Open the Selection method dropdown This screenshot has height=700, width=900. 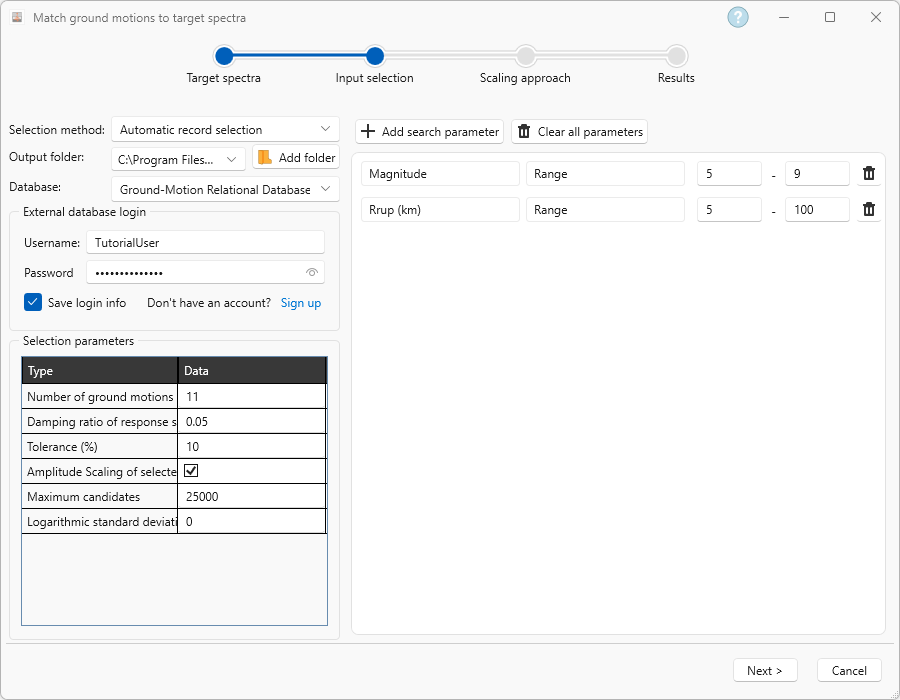(225, 130)
